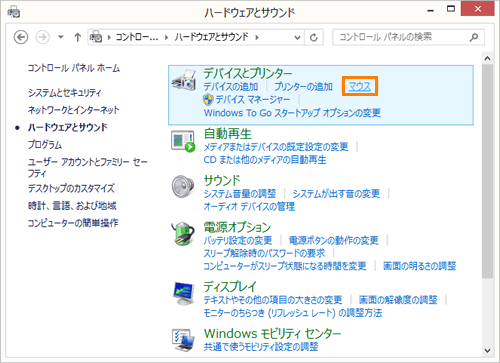500x363 pixels.
Task: Open コンピューターの簡単操作 in sidebar
Action: 73,223
